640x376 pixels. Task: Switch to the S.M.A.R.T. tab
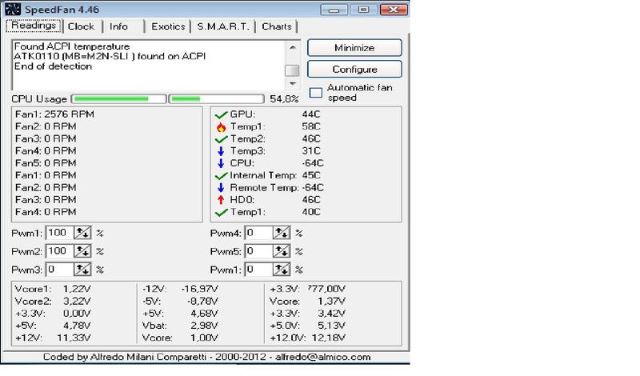click(x=223, y=27)
